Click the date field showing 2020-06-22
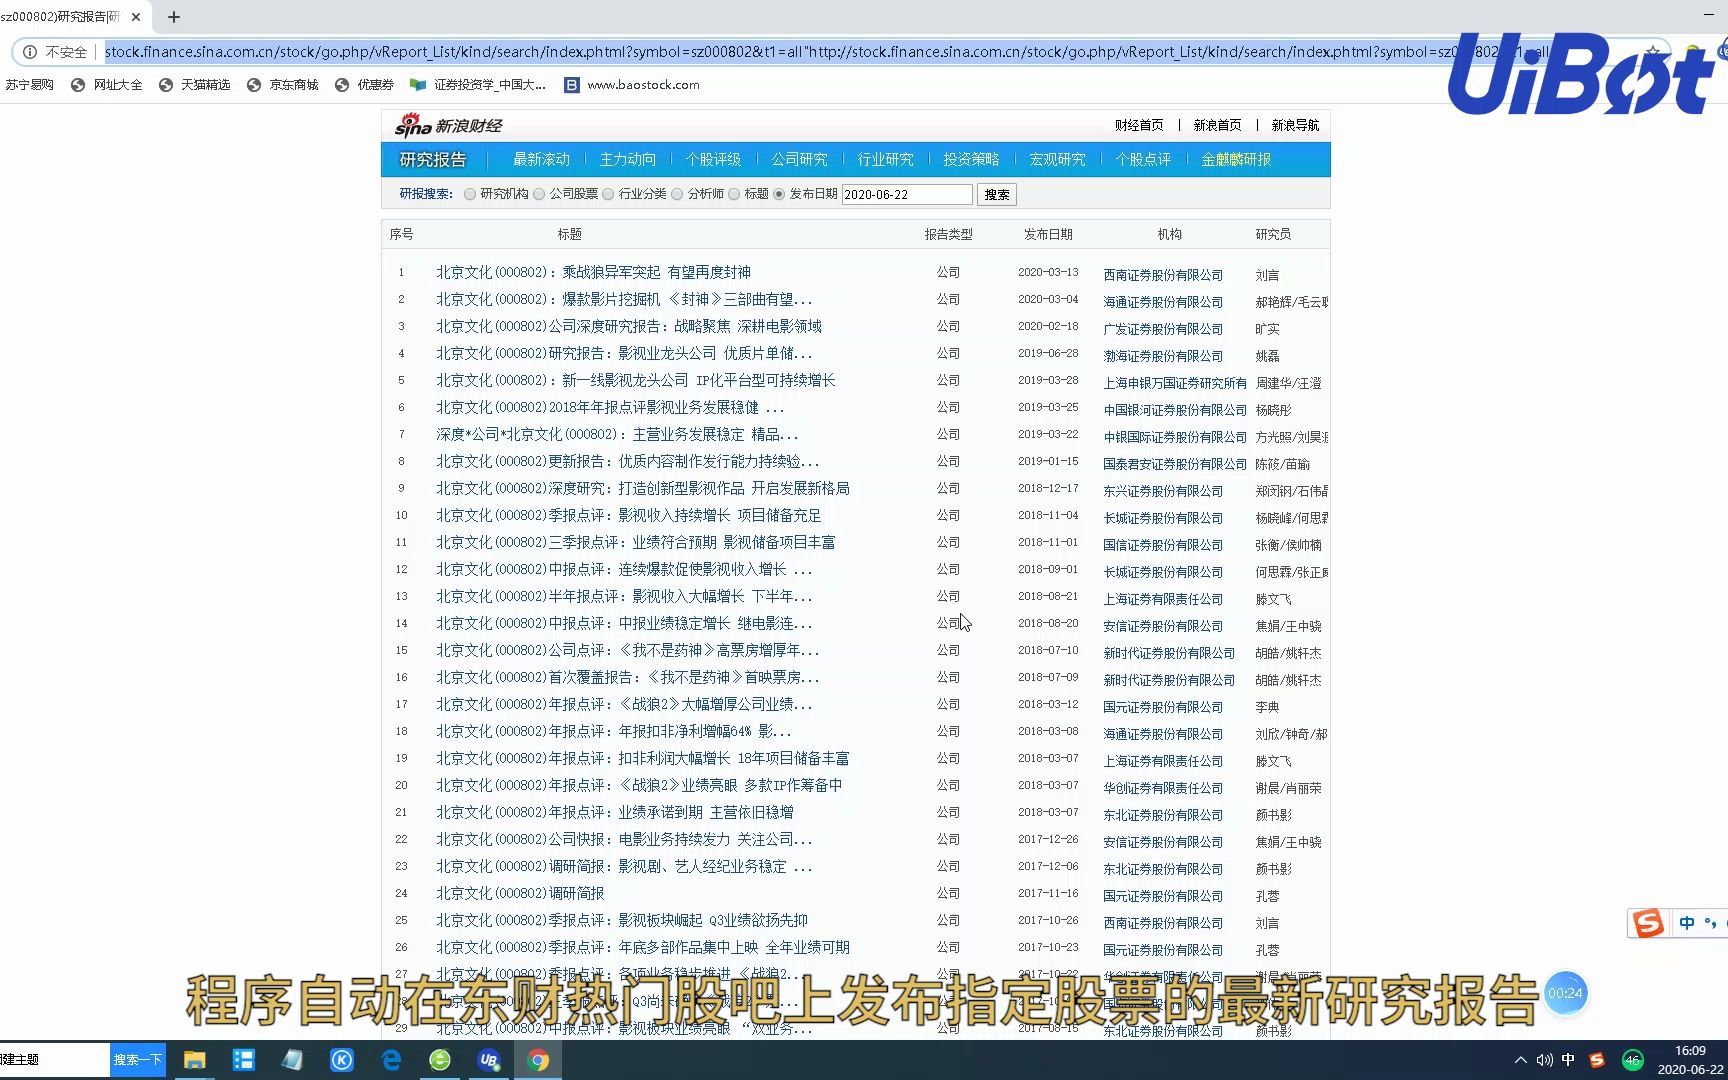The width and height of the screenshot is (1728, 1080). (x=906, y=194)
